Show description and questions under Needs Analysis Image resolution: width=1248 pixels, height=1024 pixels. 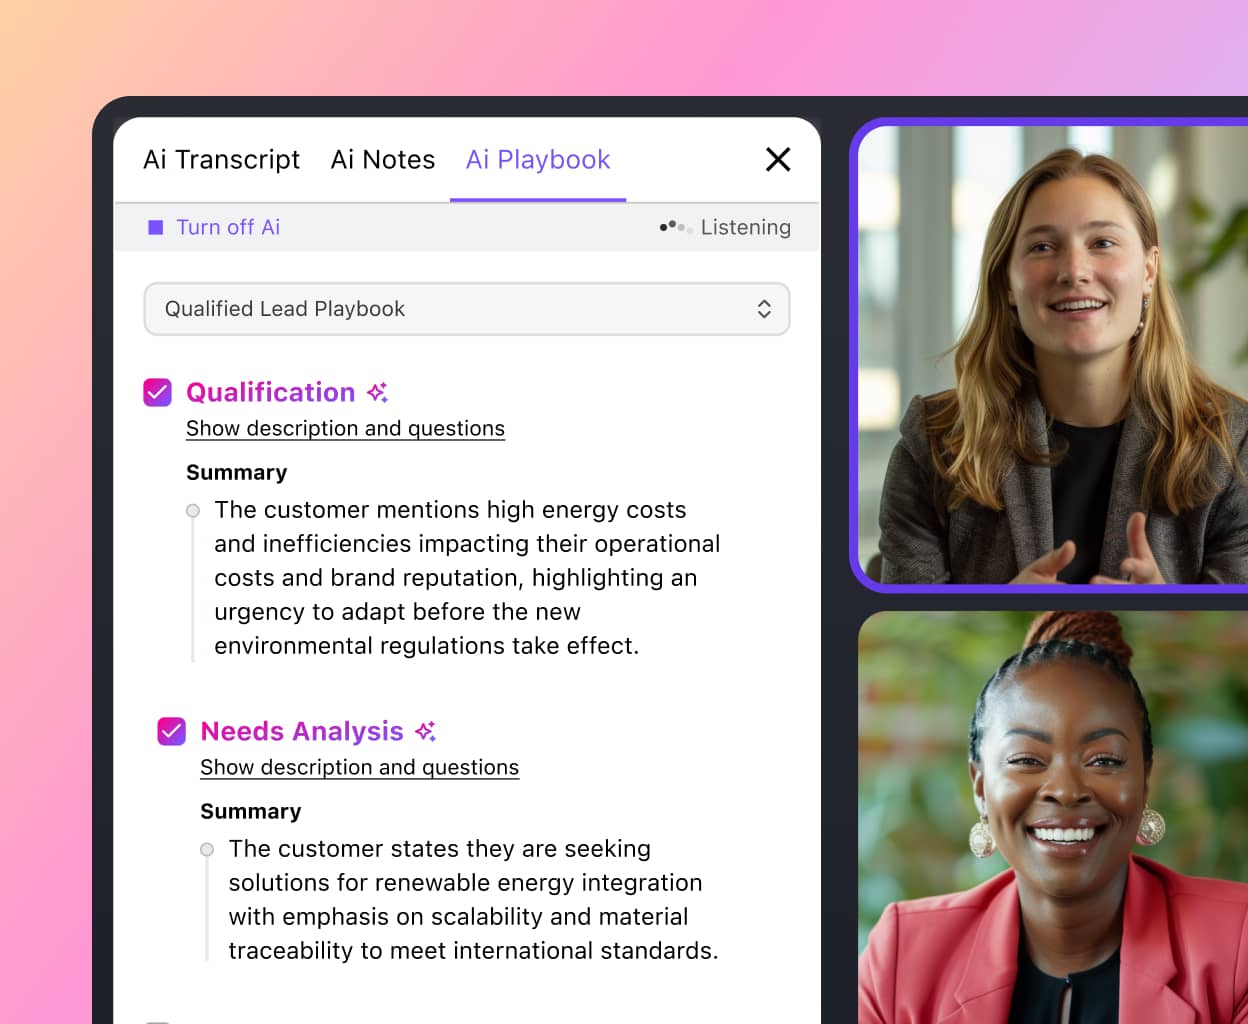coord(359,768)
